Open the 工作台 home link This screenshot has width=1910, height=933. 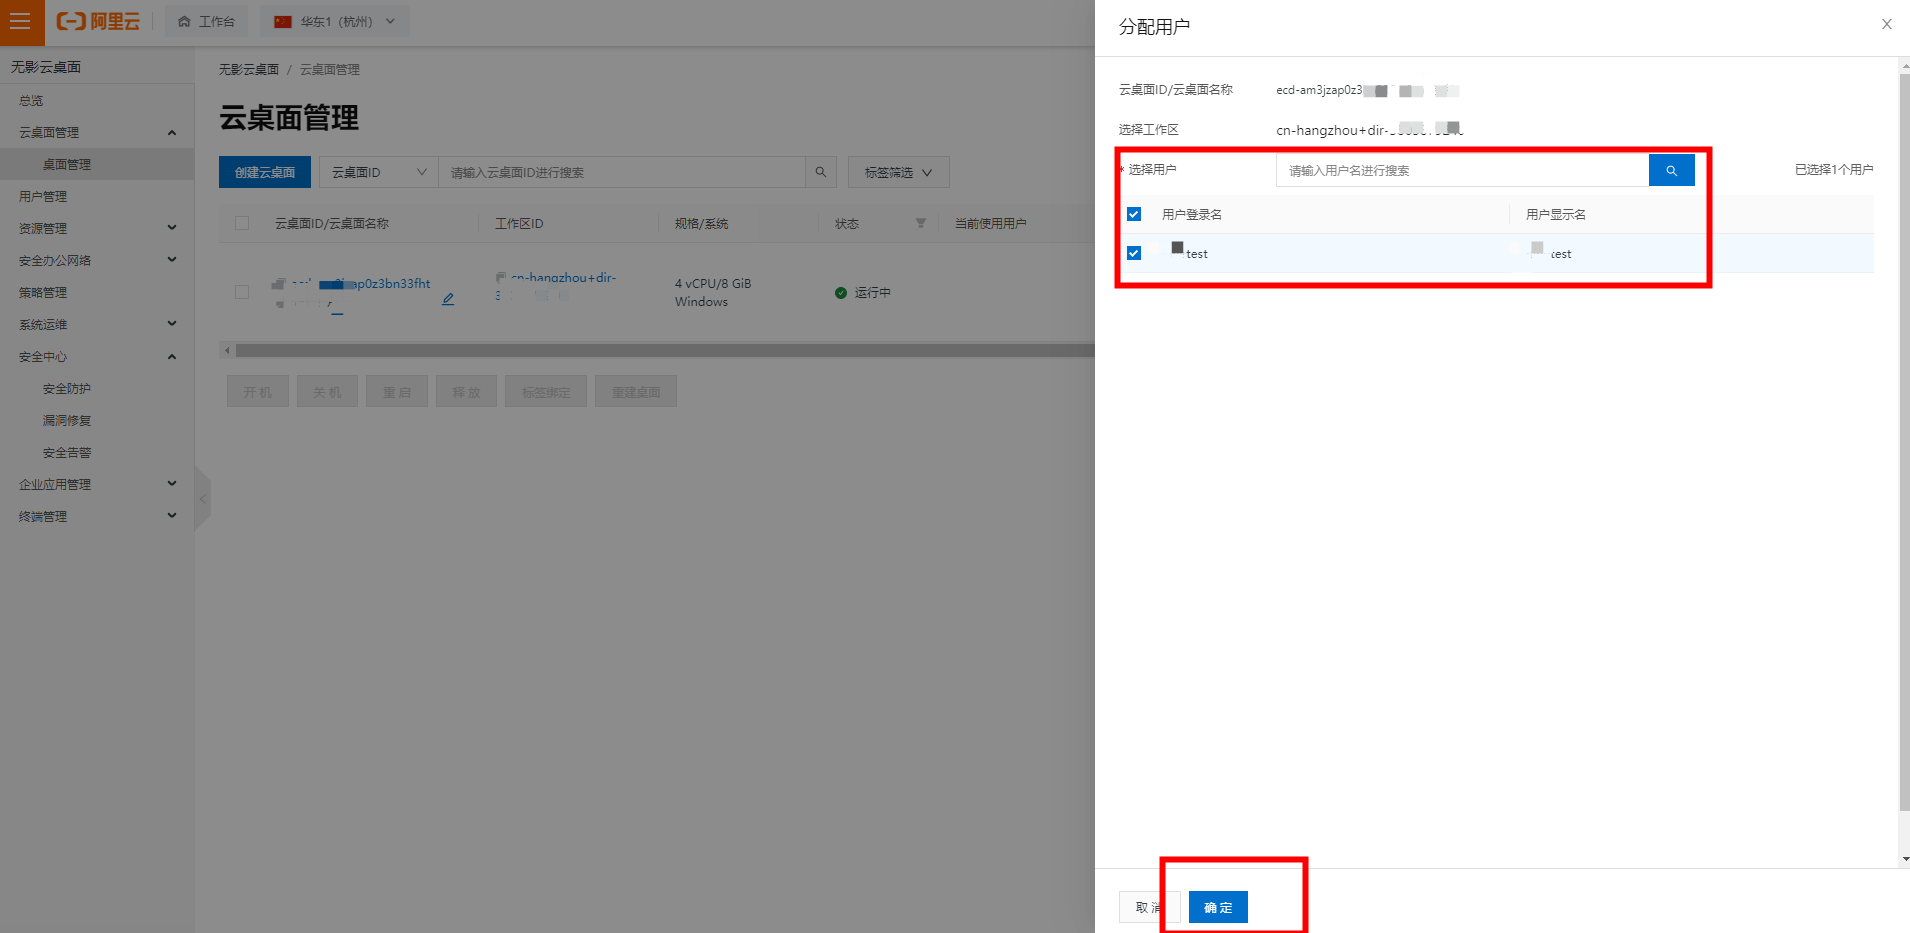tap(207, 22)
